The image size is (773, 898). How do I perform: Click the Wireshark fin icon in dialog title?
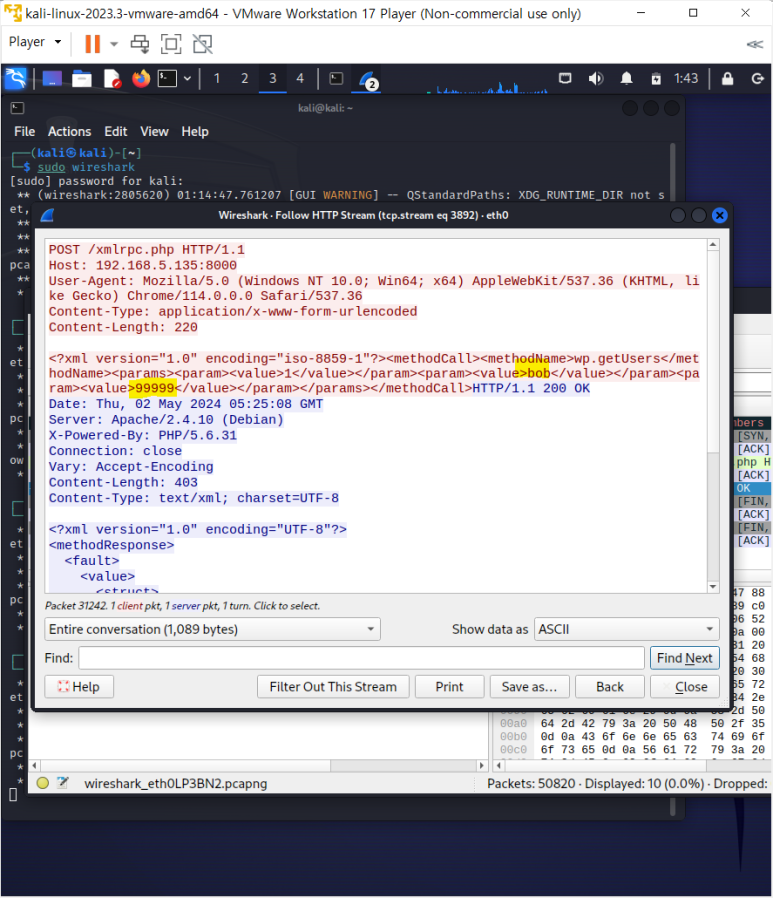pos(47,215)
